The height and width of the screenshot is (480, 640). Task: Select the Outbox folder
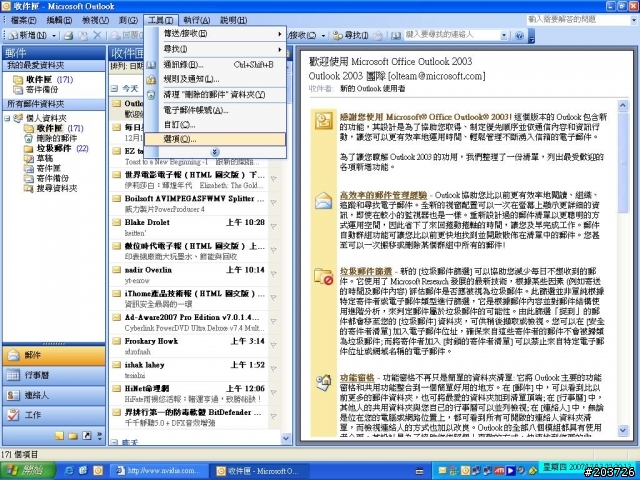pos(42,168)
